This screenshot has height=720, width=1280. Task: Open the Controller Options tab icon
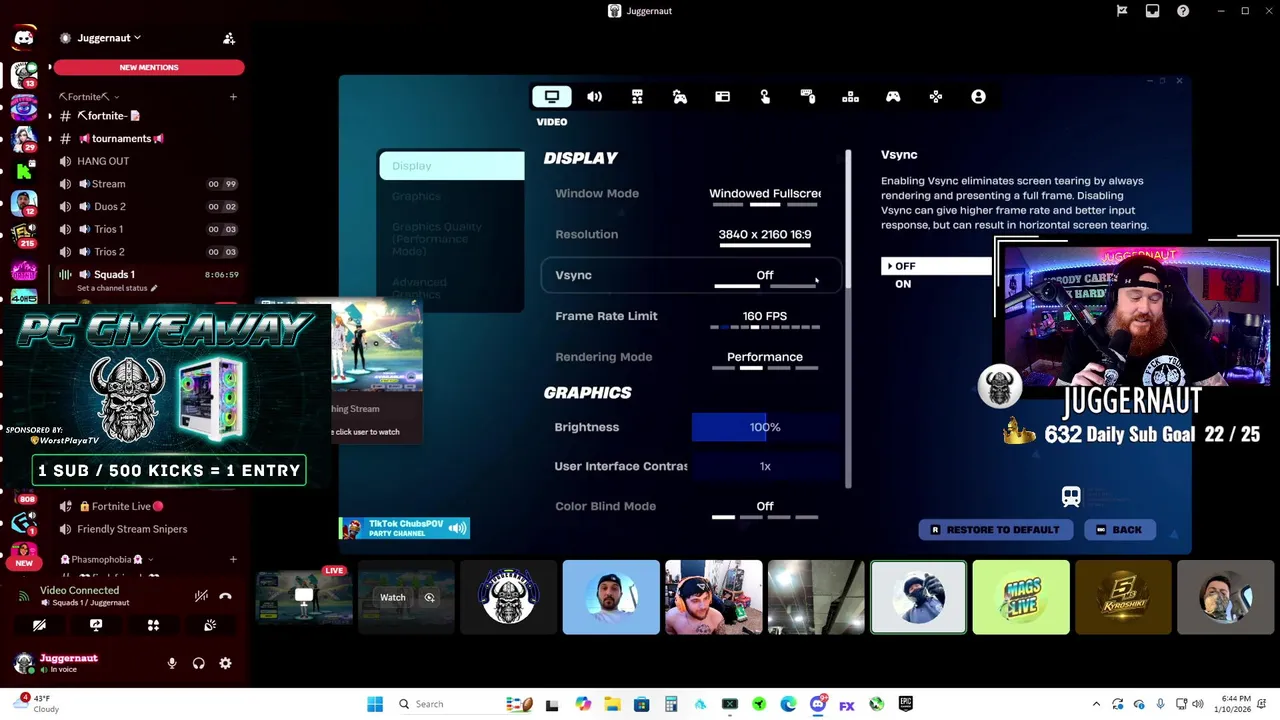click(x=936, y=97)
